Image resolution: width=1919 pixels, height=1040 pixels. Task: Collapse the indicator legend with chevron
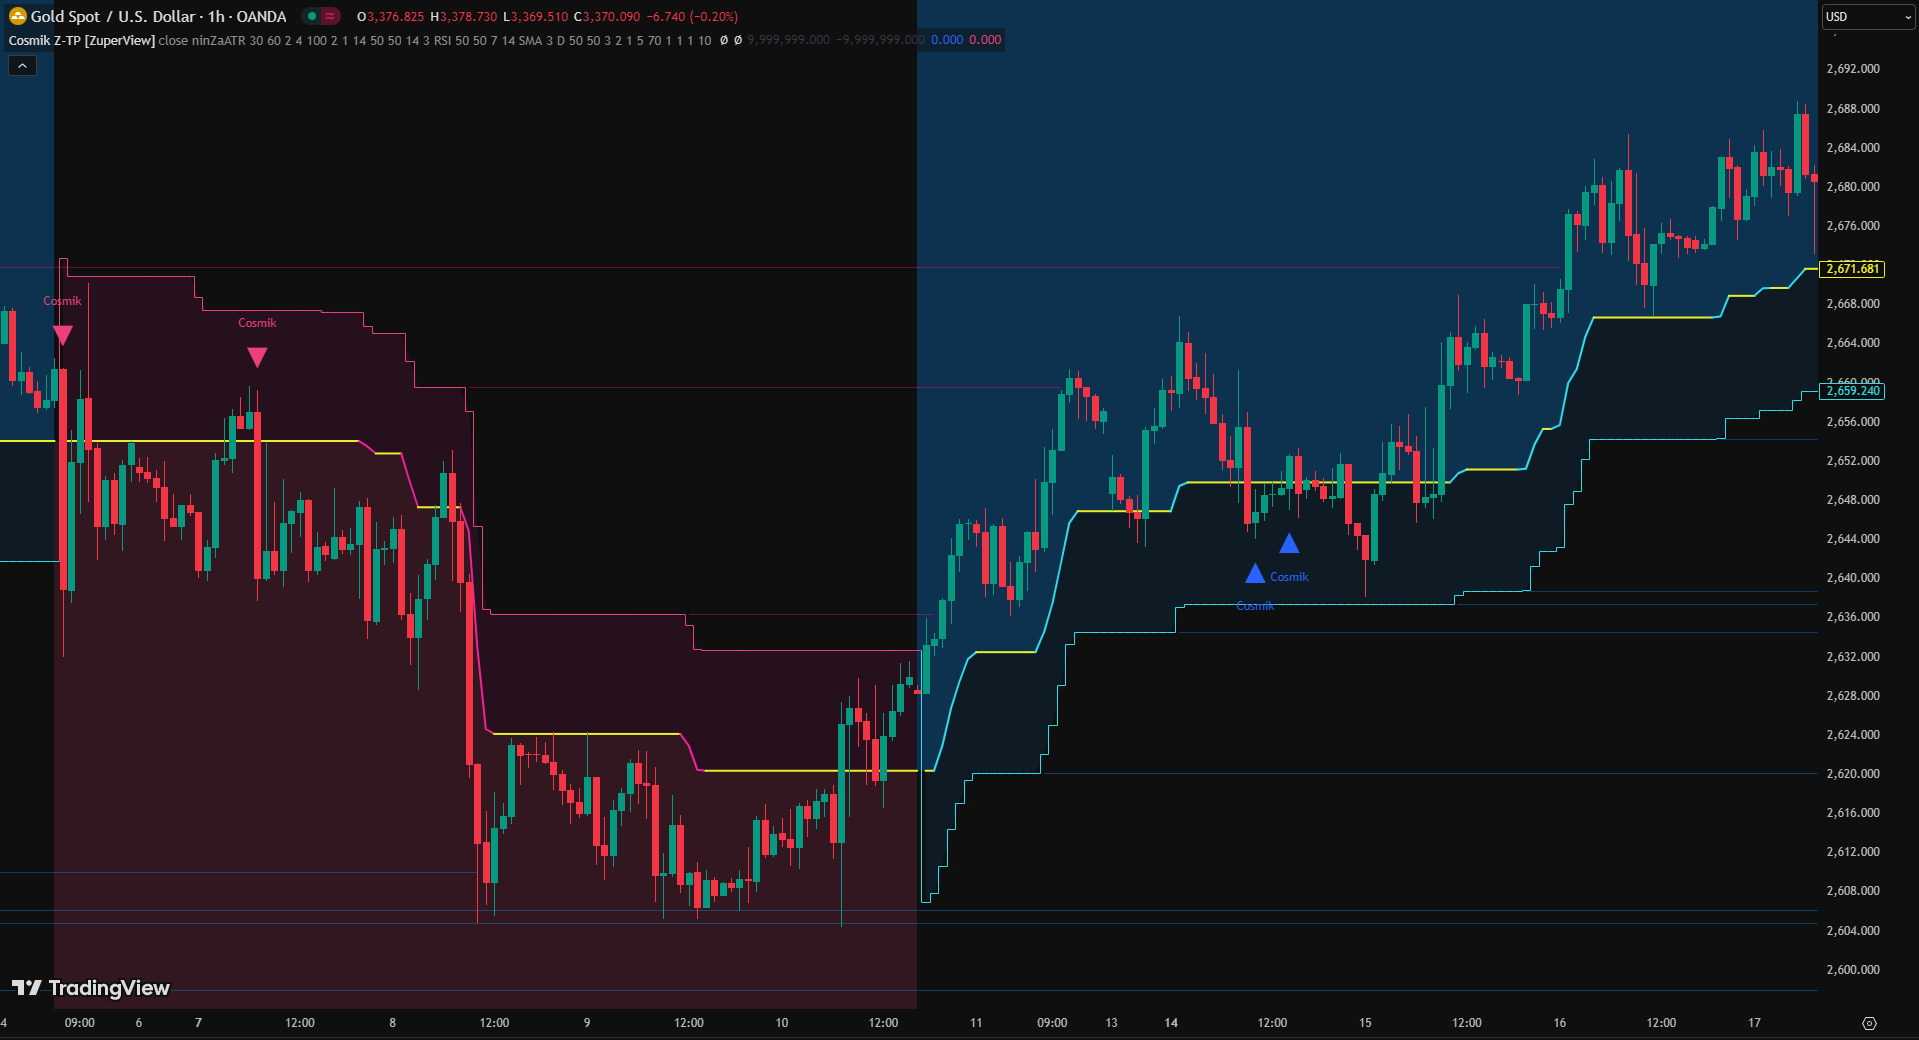[x=23, y=66]
